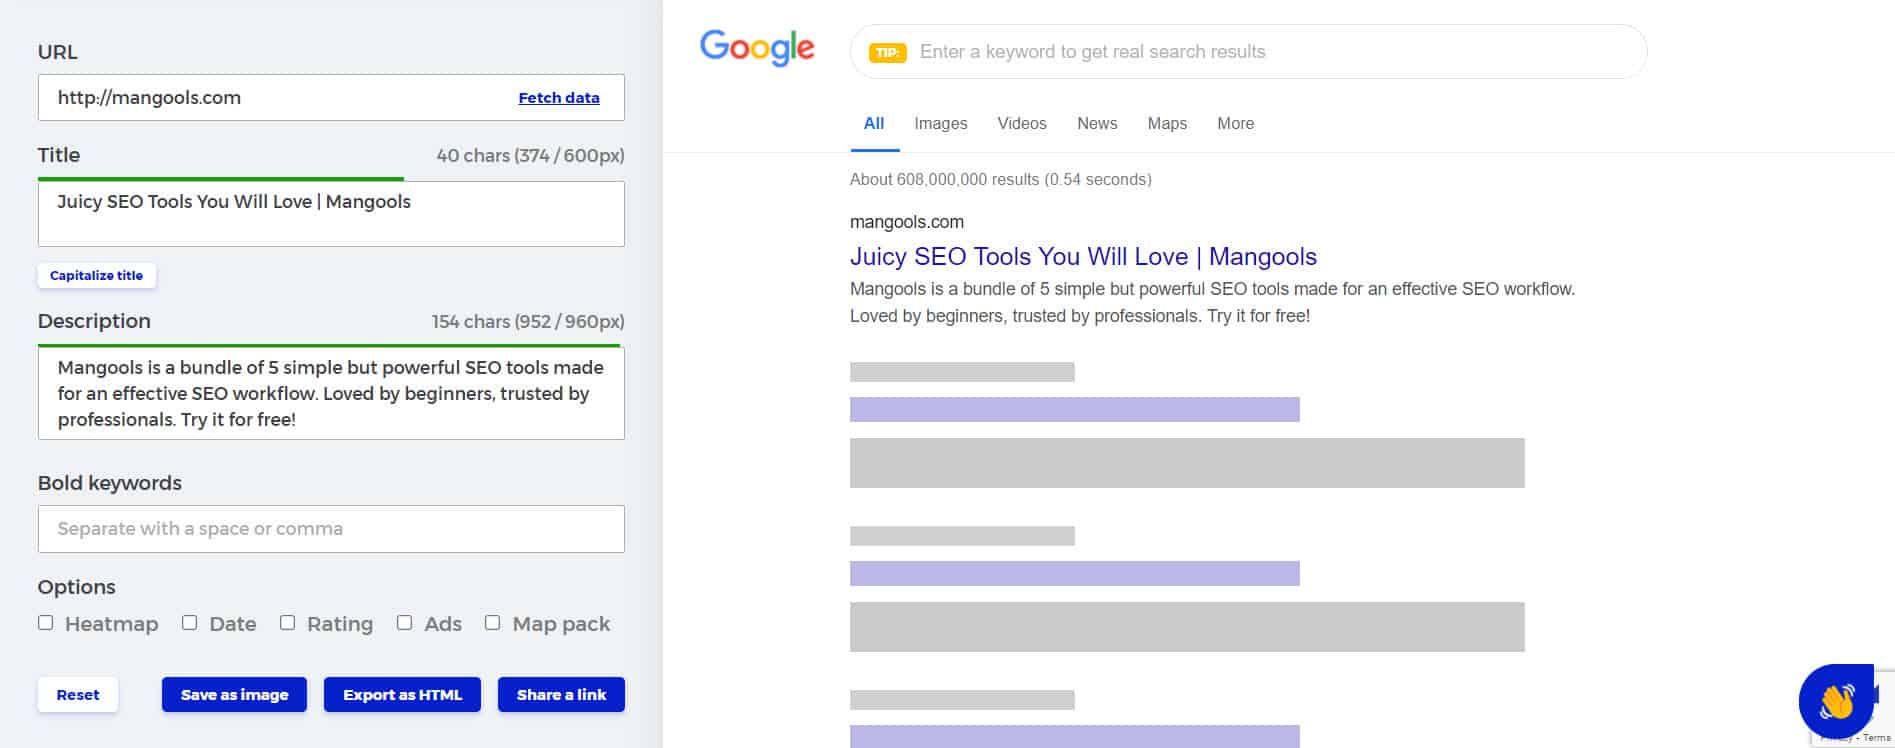
Task: Toggle the Date checkbox
Action: click(x=190, y=623)
